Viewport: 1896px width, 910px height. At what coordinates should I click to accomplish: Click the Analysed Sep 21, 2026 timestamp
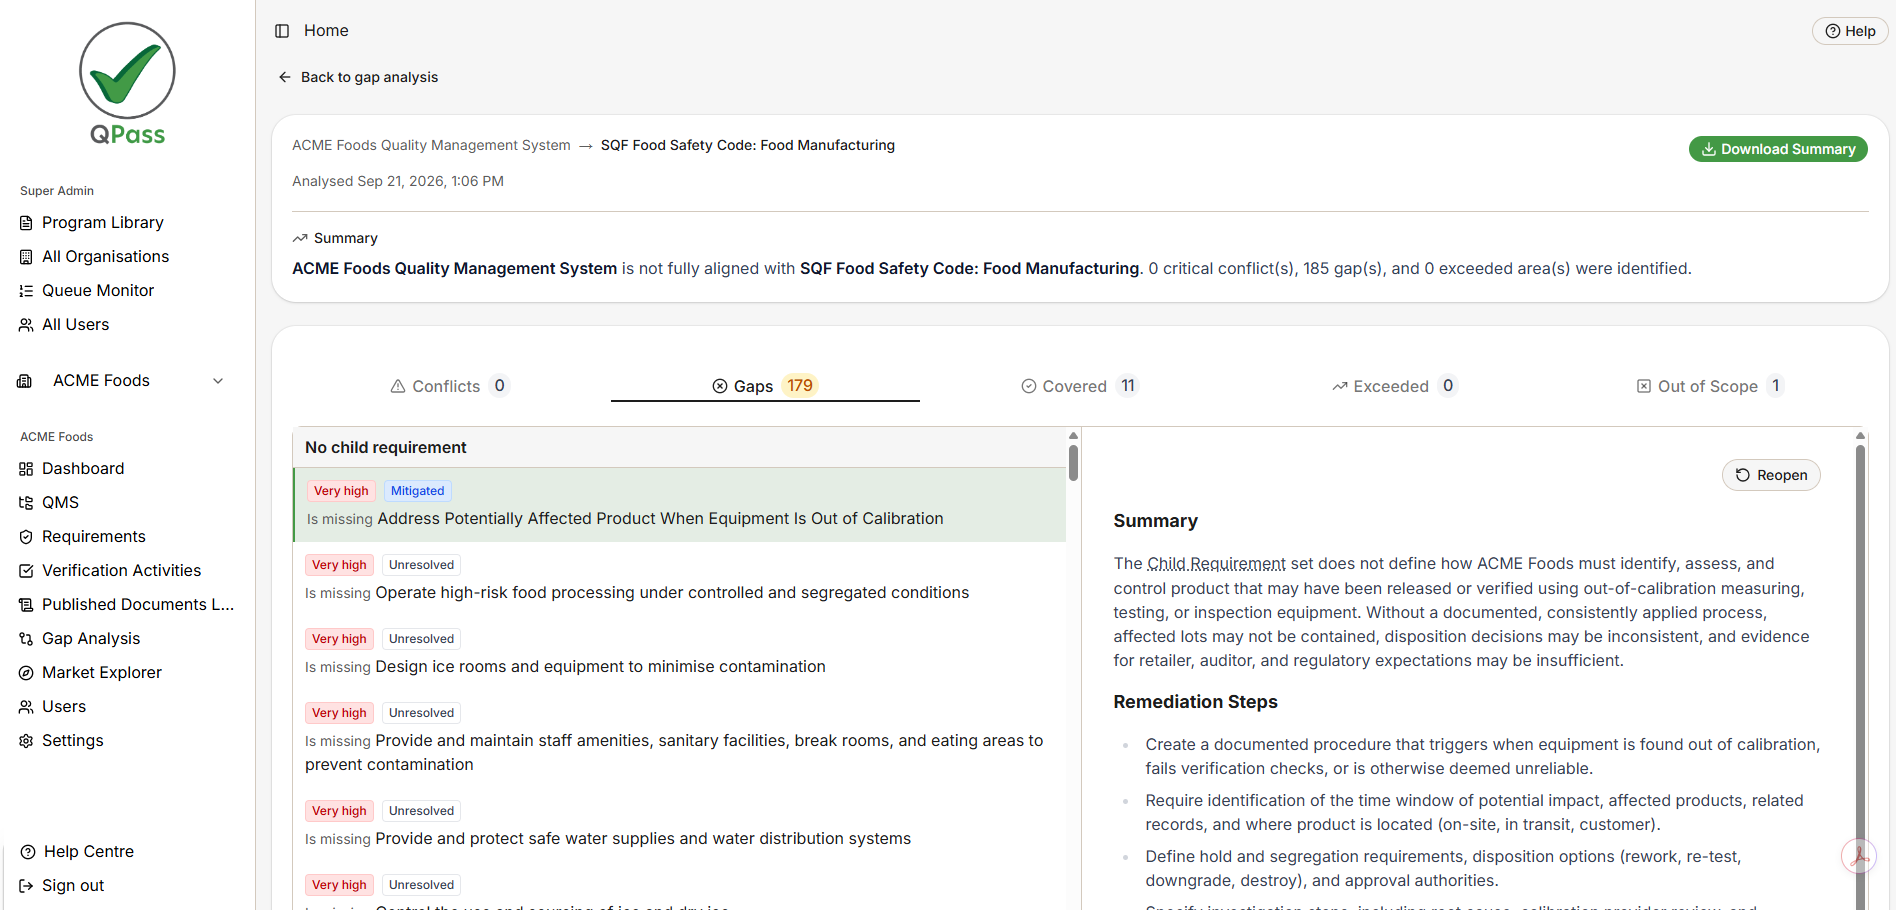click(398, 181)
